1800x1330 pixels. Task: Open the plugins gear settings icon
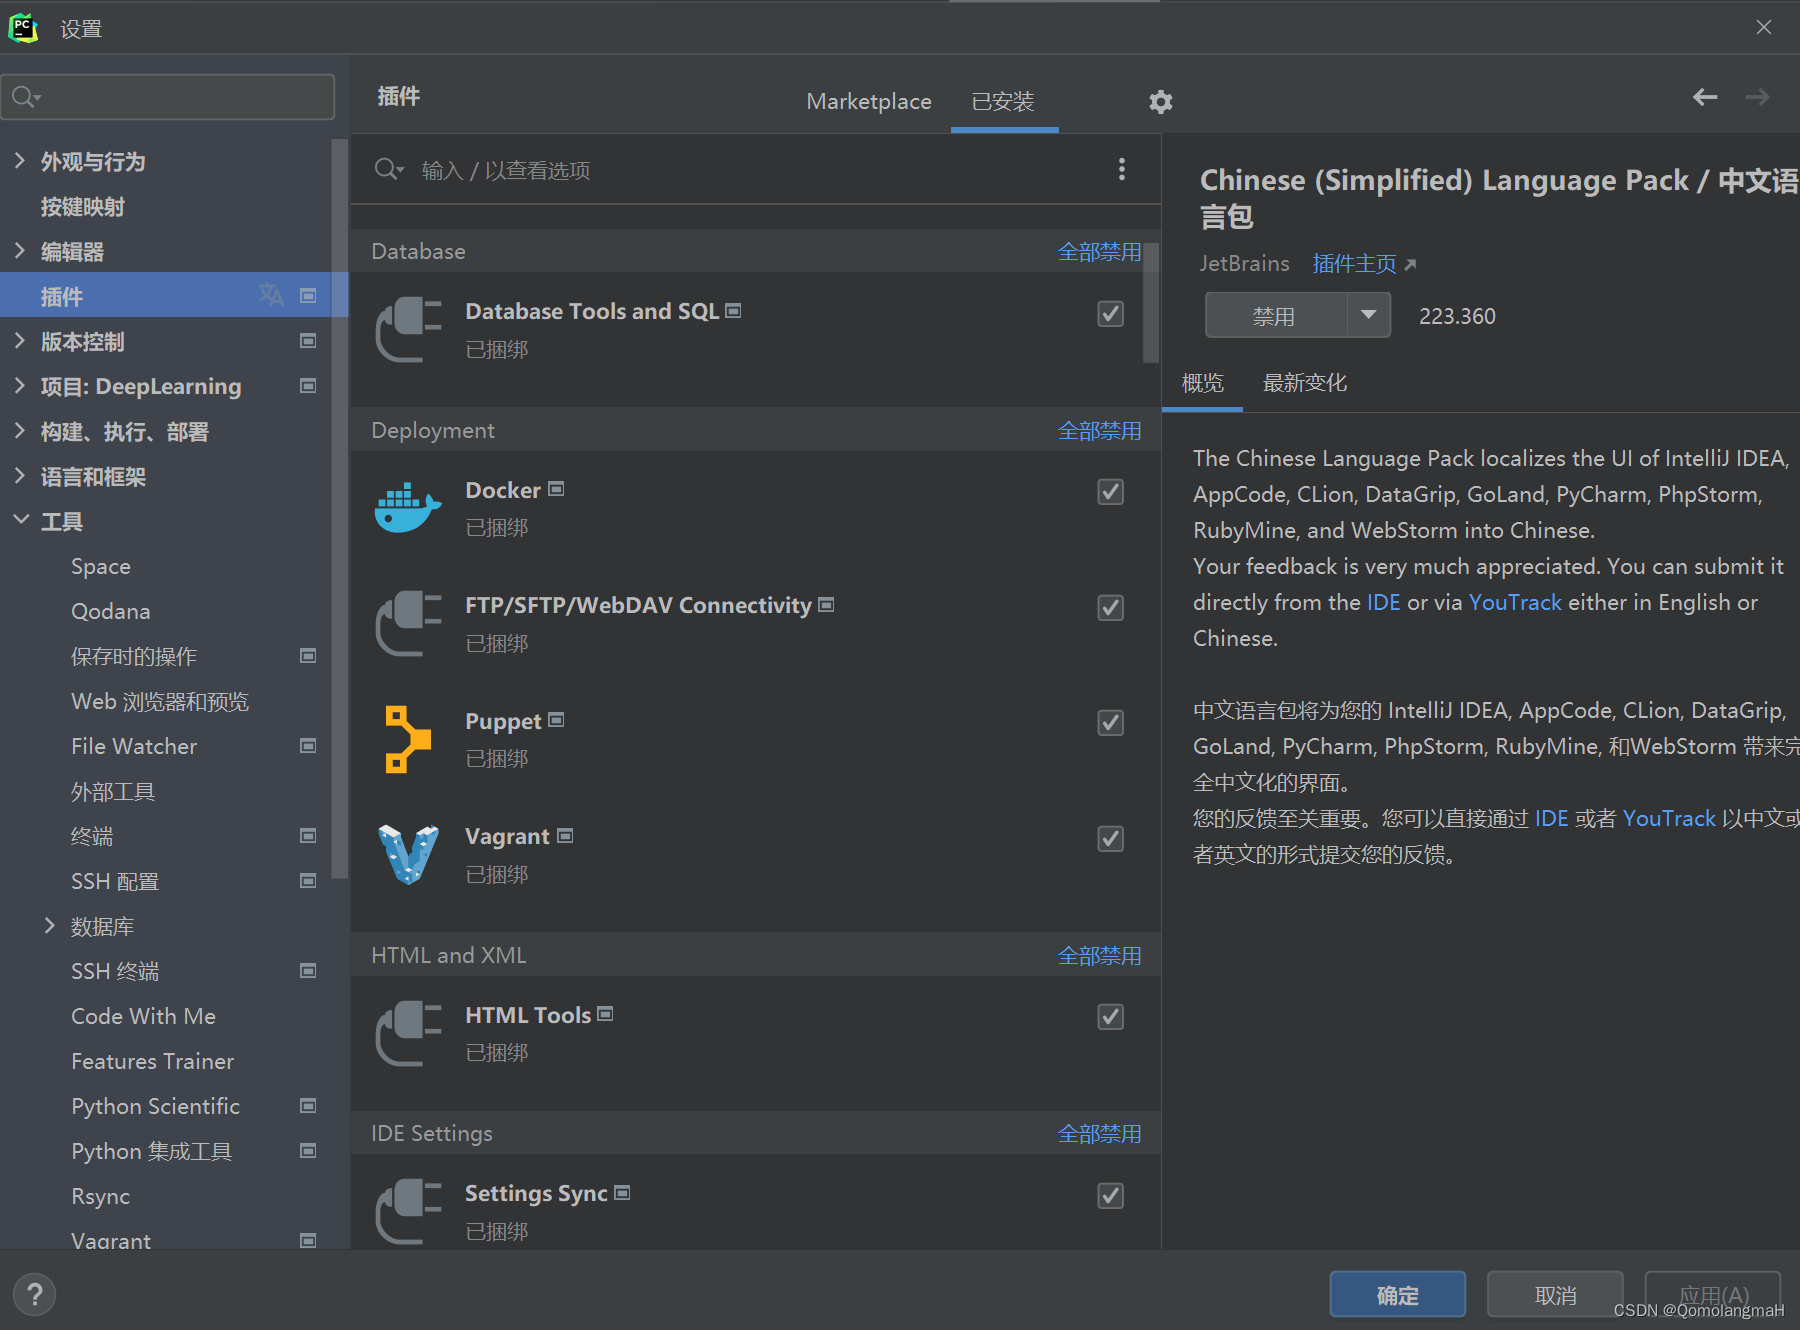(1160, 101)
